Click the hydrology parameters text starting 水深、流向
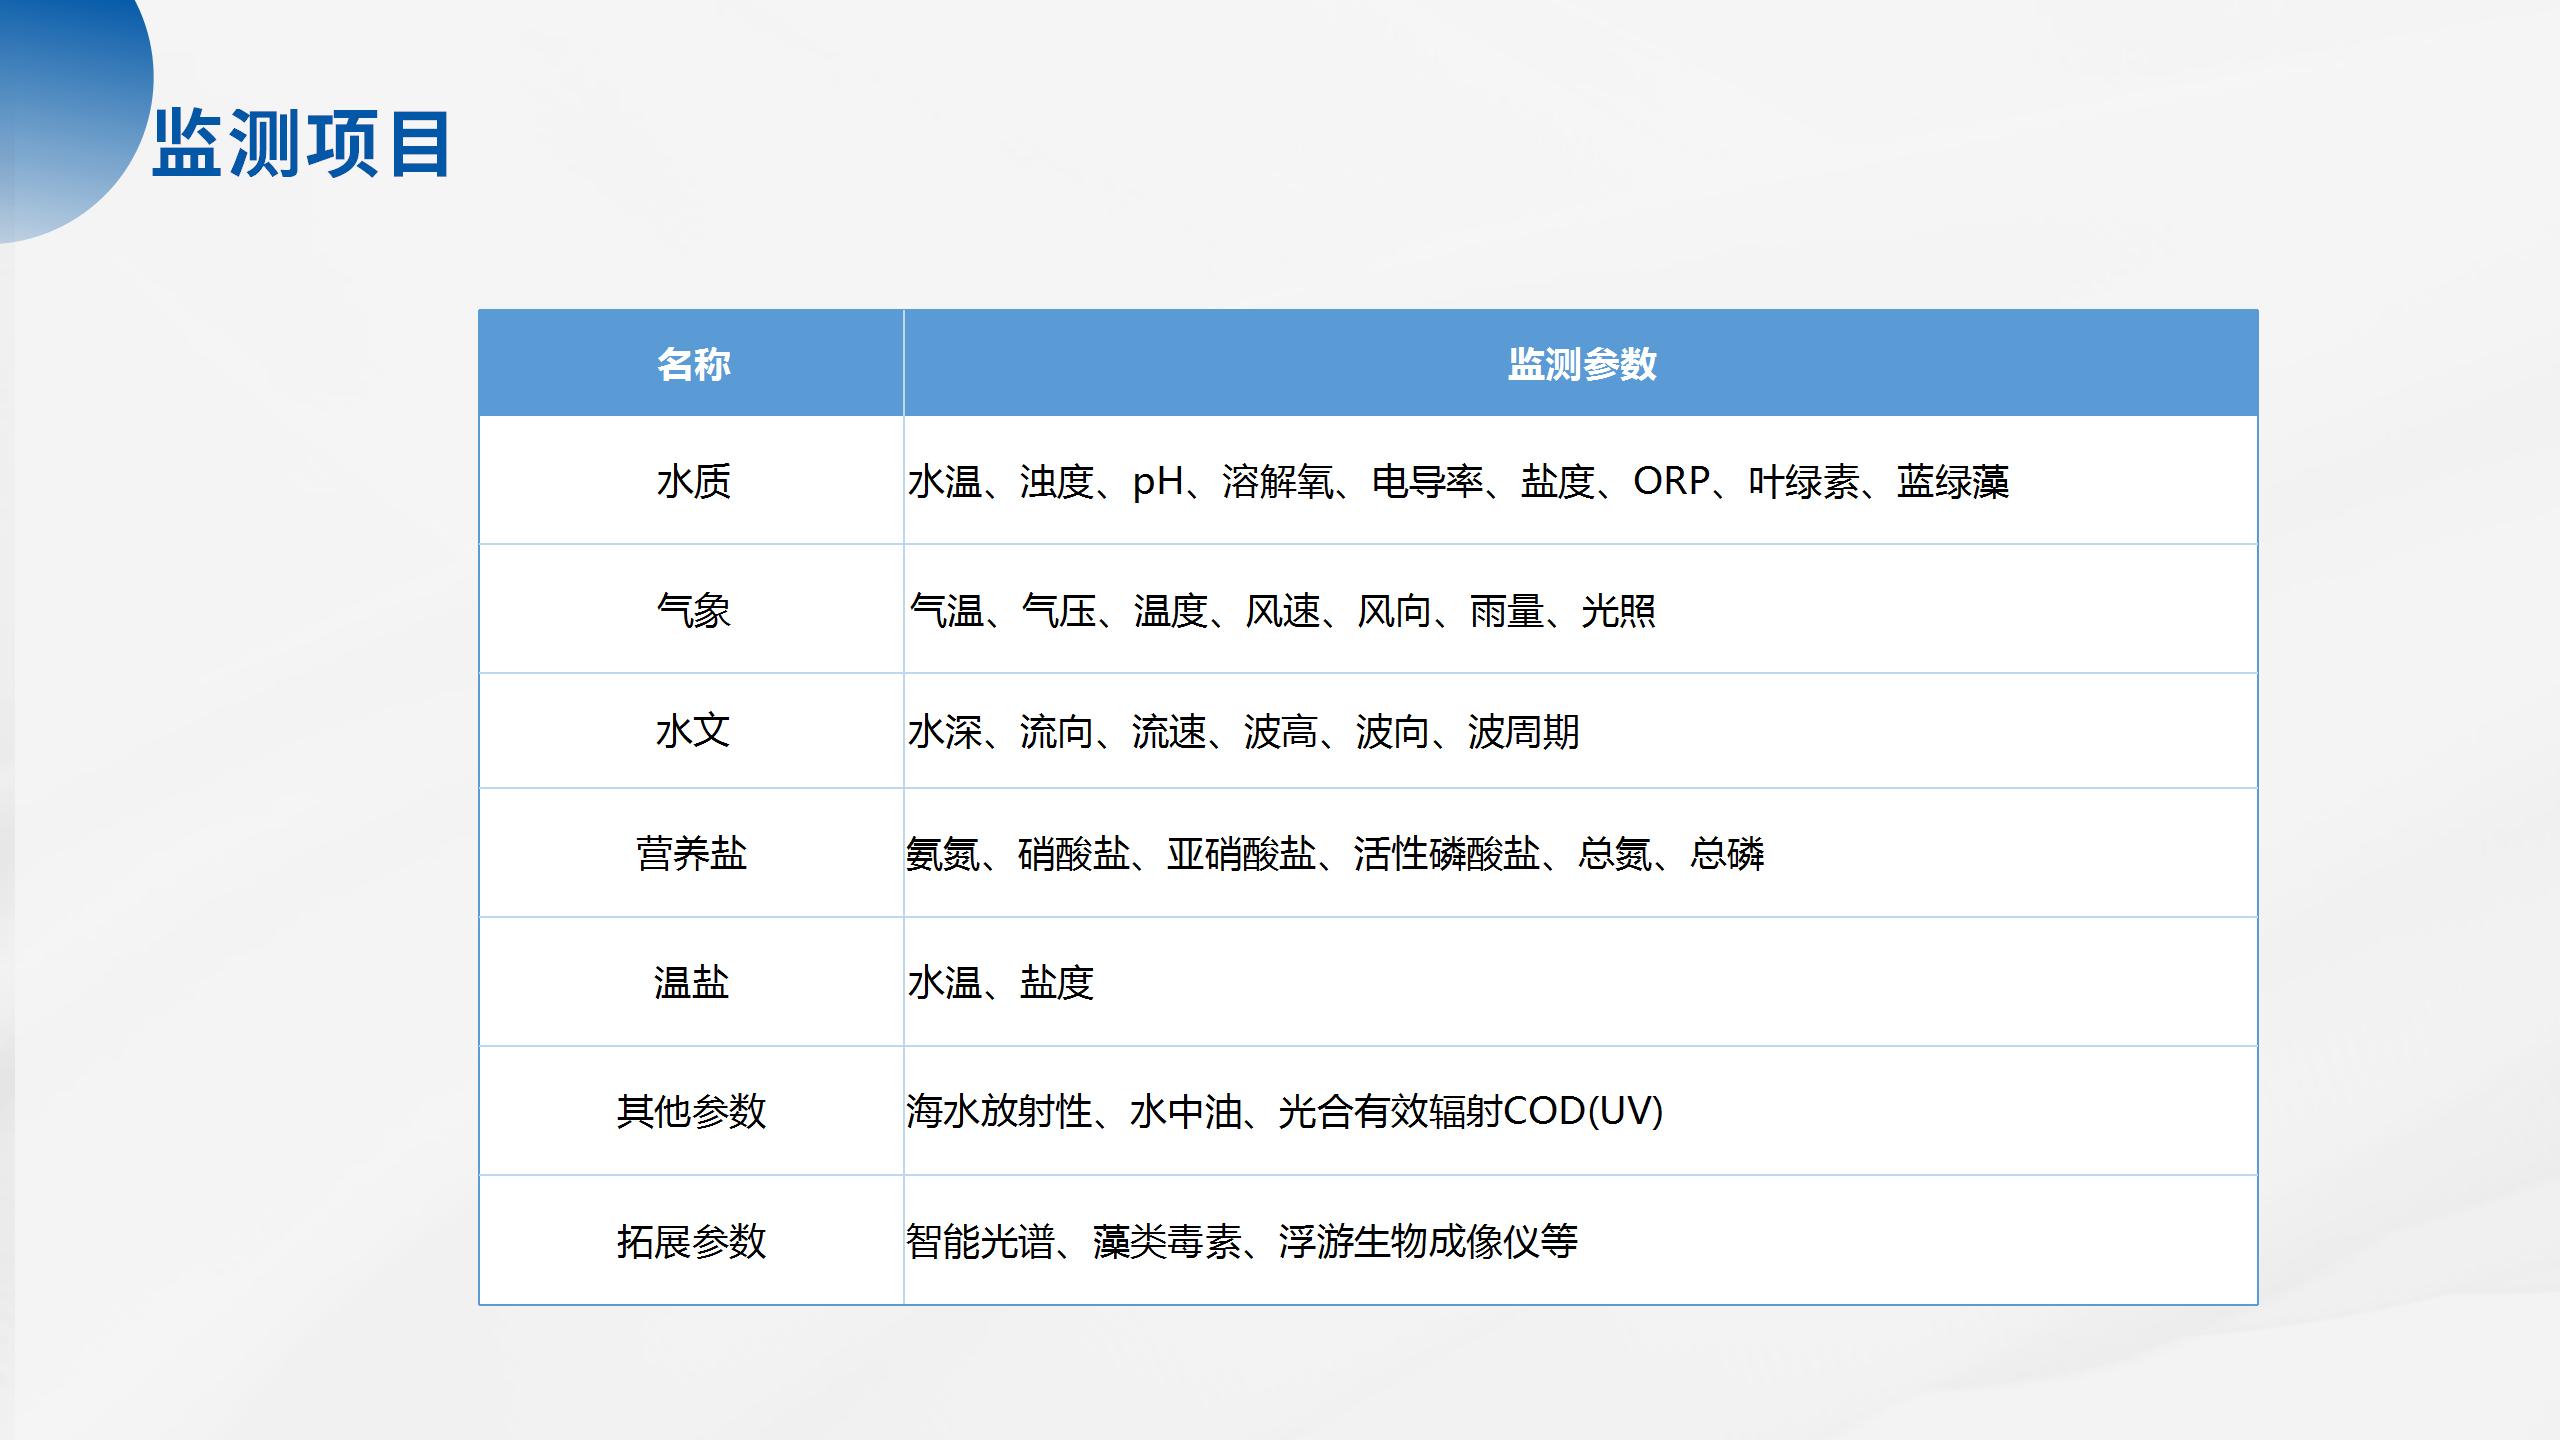This screenshot has height=1440, width=2560. (1243, 732)
